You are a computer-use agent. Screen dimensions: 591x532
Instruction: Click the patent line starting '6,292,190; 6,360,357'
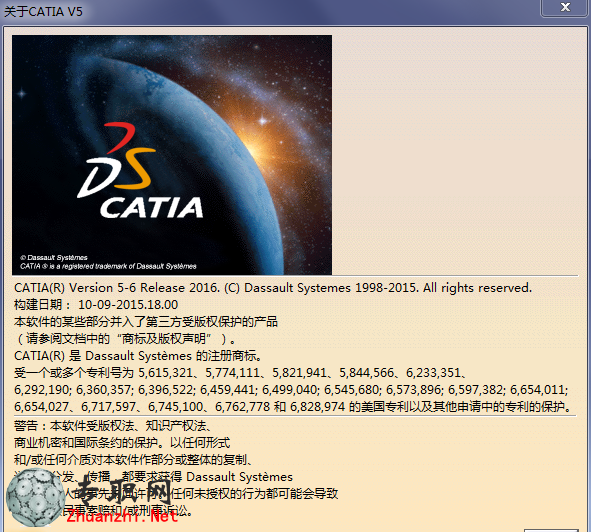tap(291, 389)
